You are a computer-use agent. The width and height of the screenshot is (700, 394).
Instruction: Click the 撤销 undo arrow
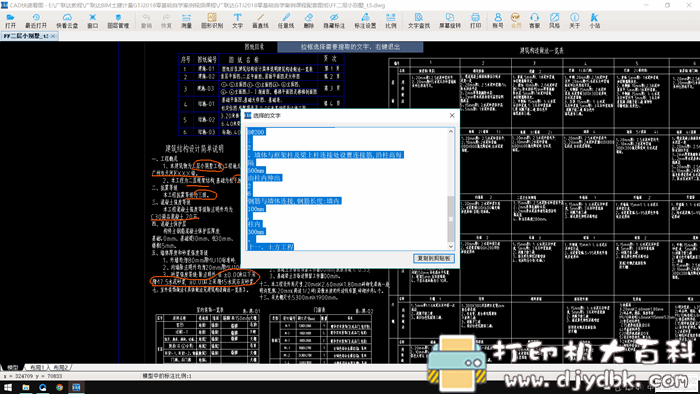(146, 21)
